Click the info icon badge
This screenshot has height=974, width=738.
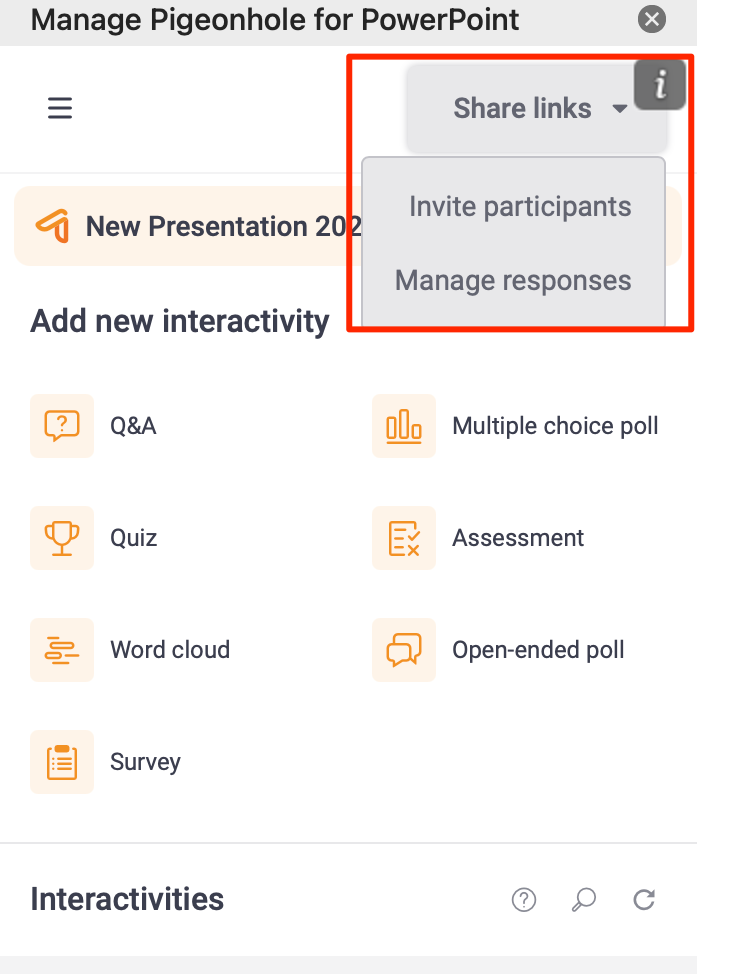[659, 85]
